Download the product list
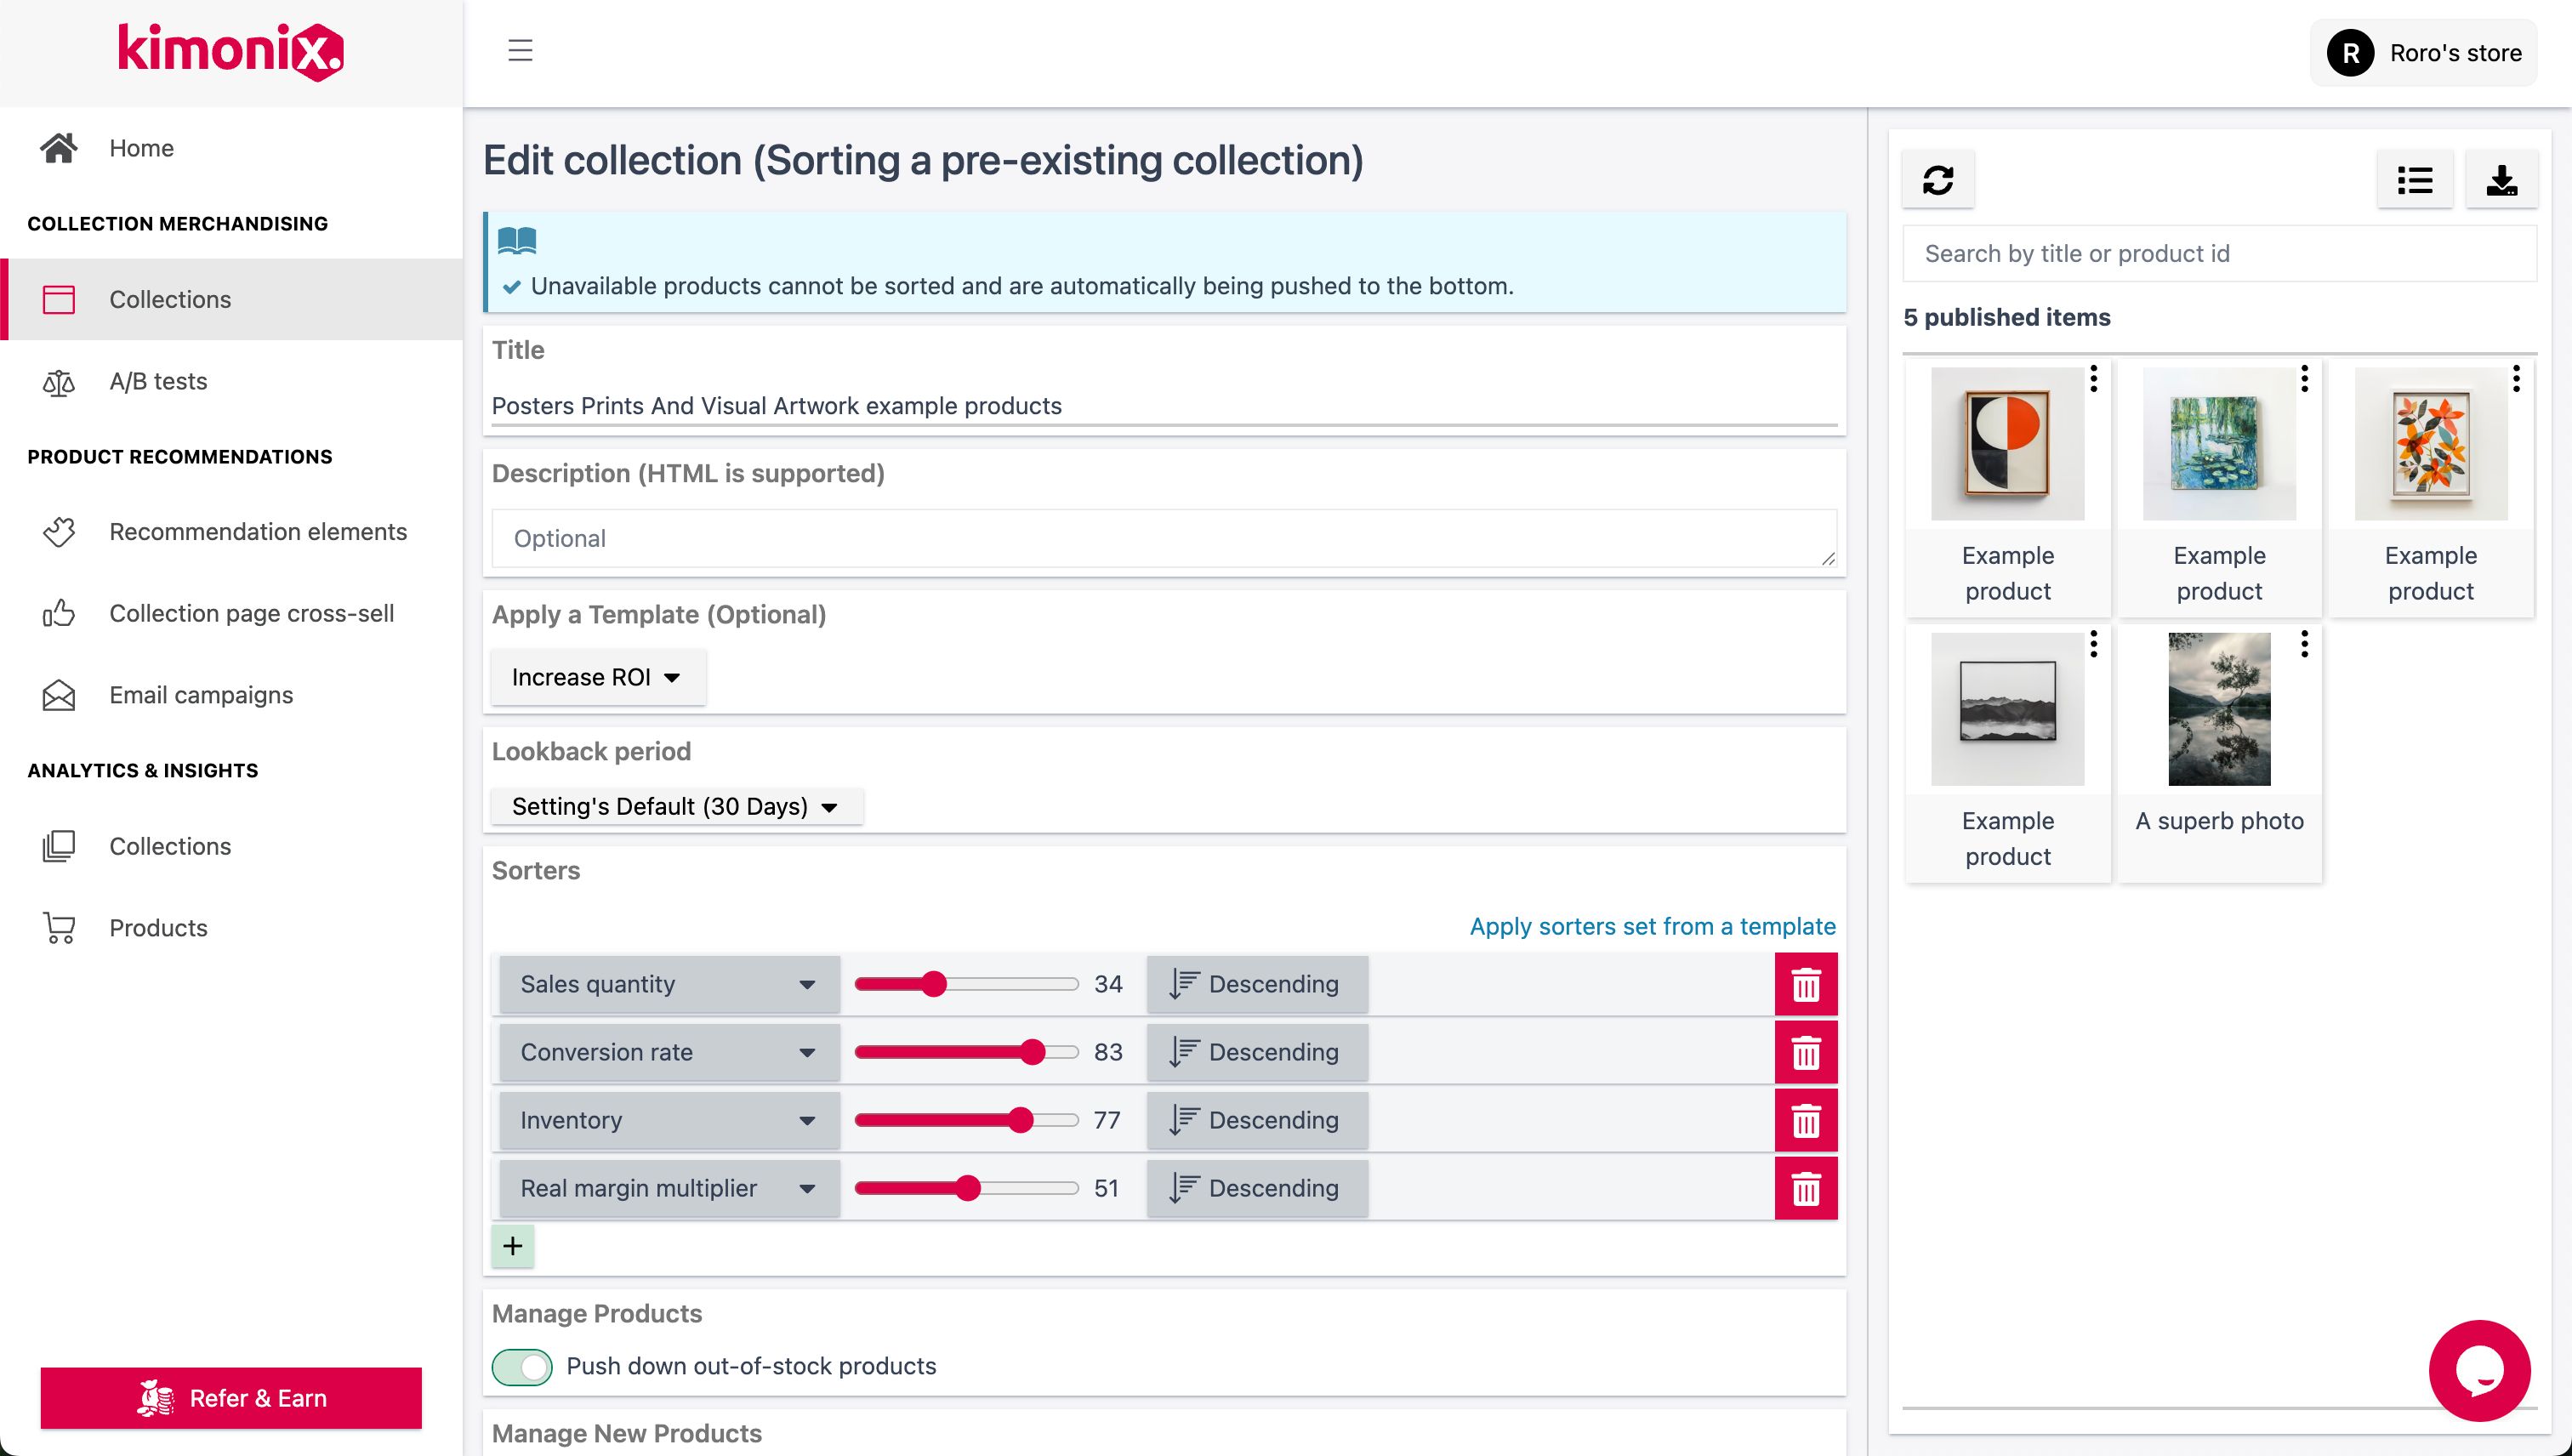Screen dimensions: 2572x1456 pyautogui.click(x=2501, y=180)
